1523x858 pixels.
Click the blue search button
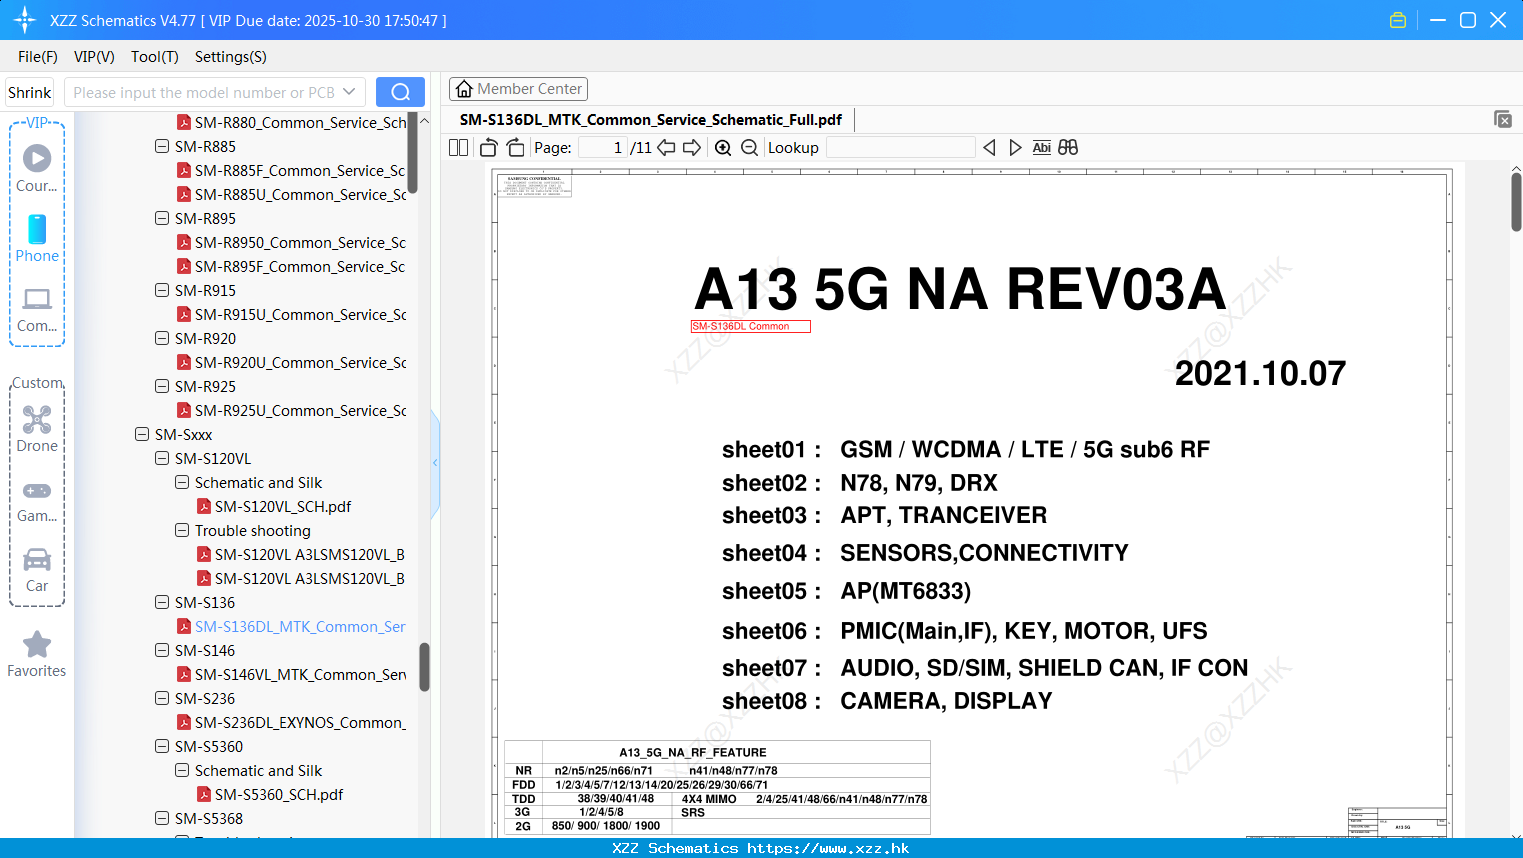click(400, 92)
